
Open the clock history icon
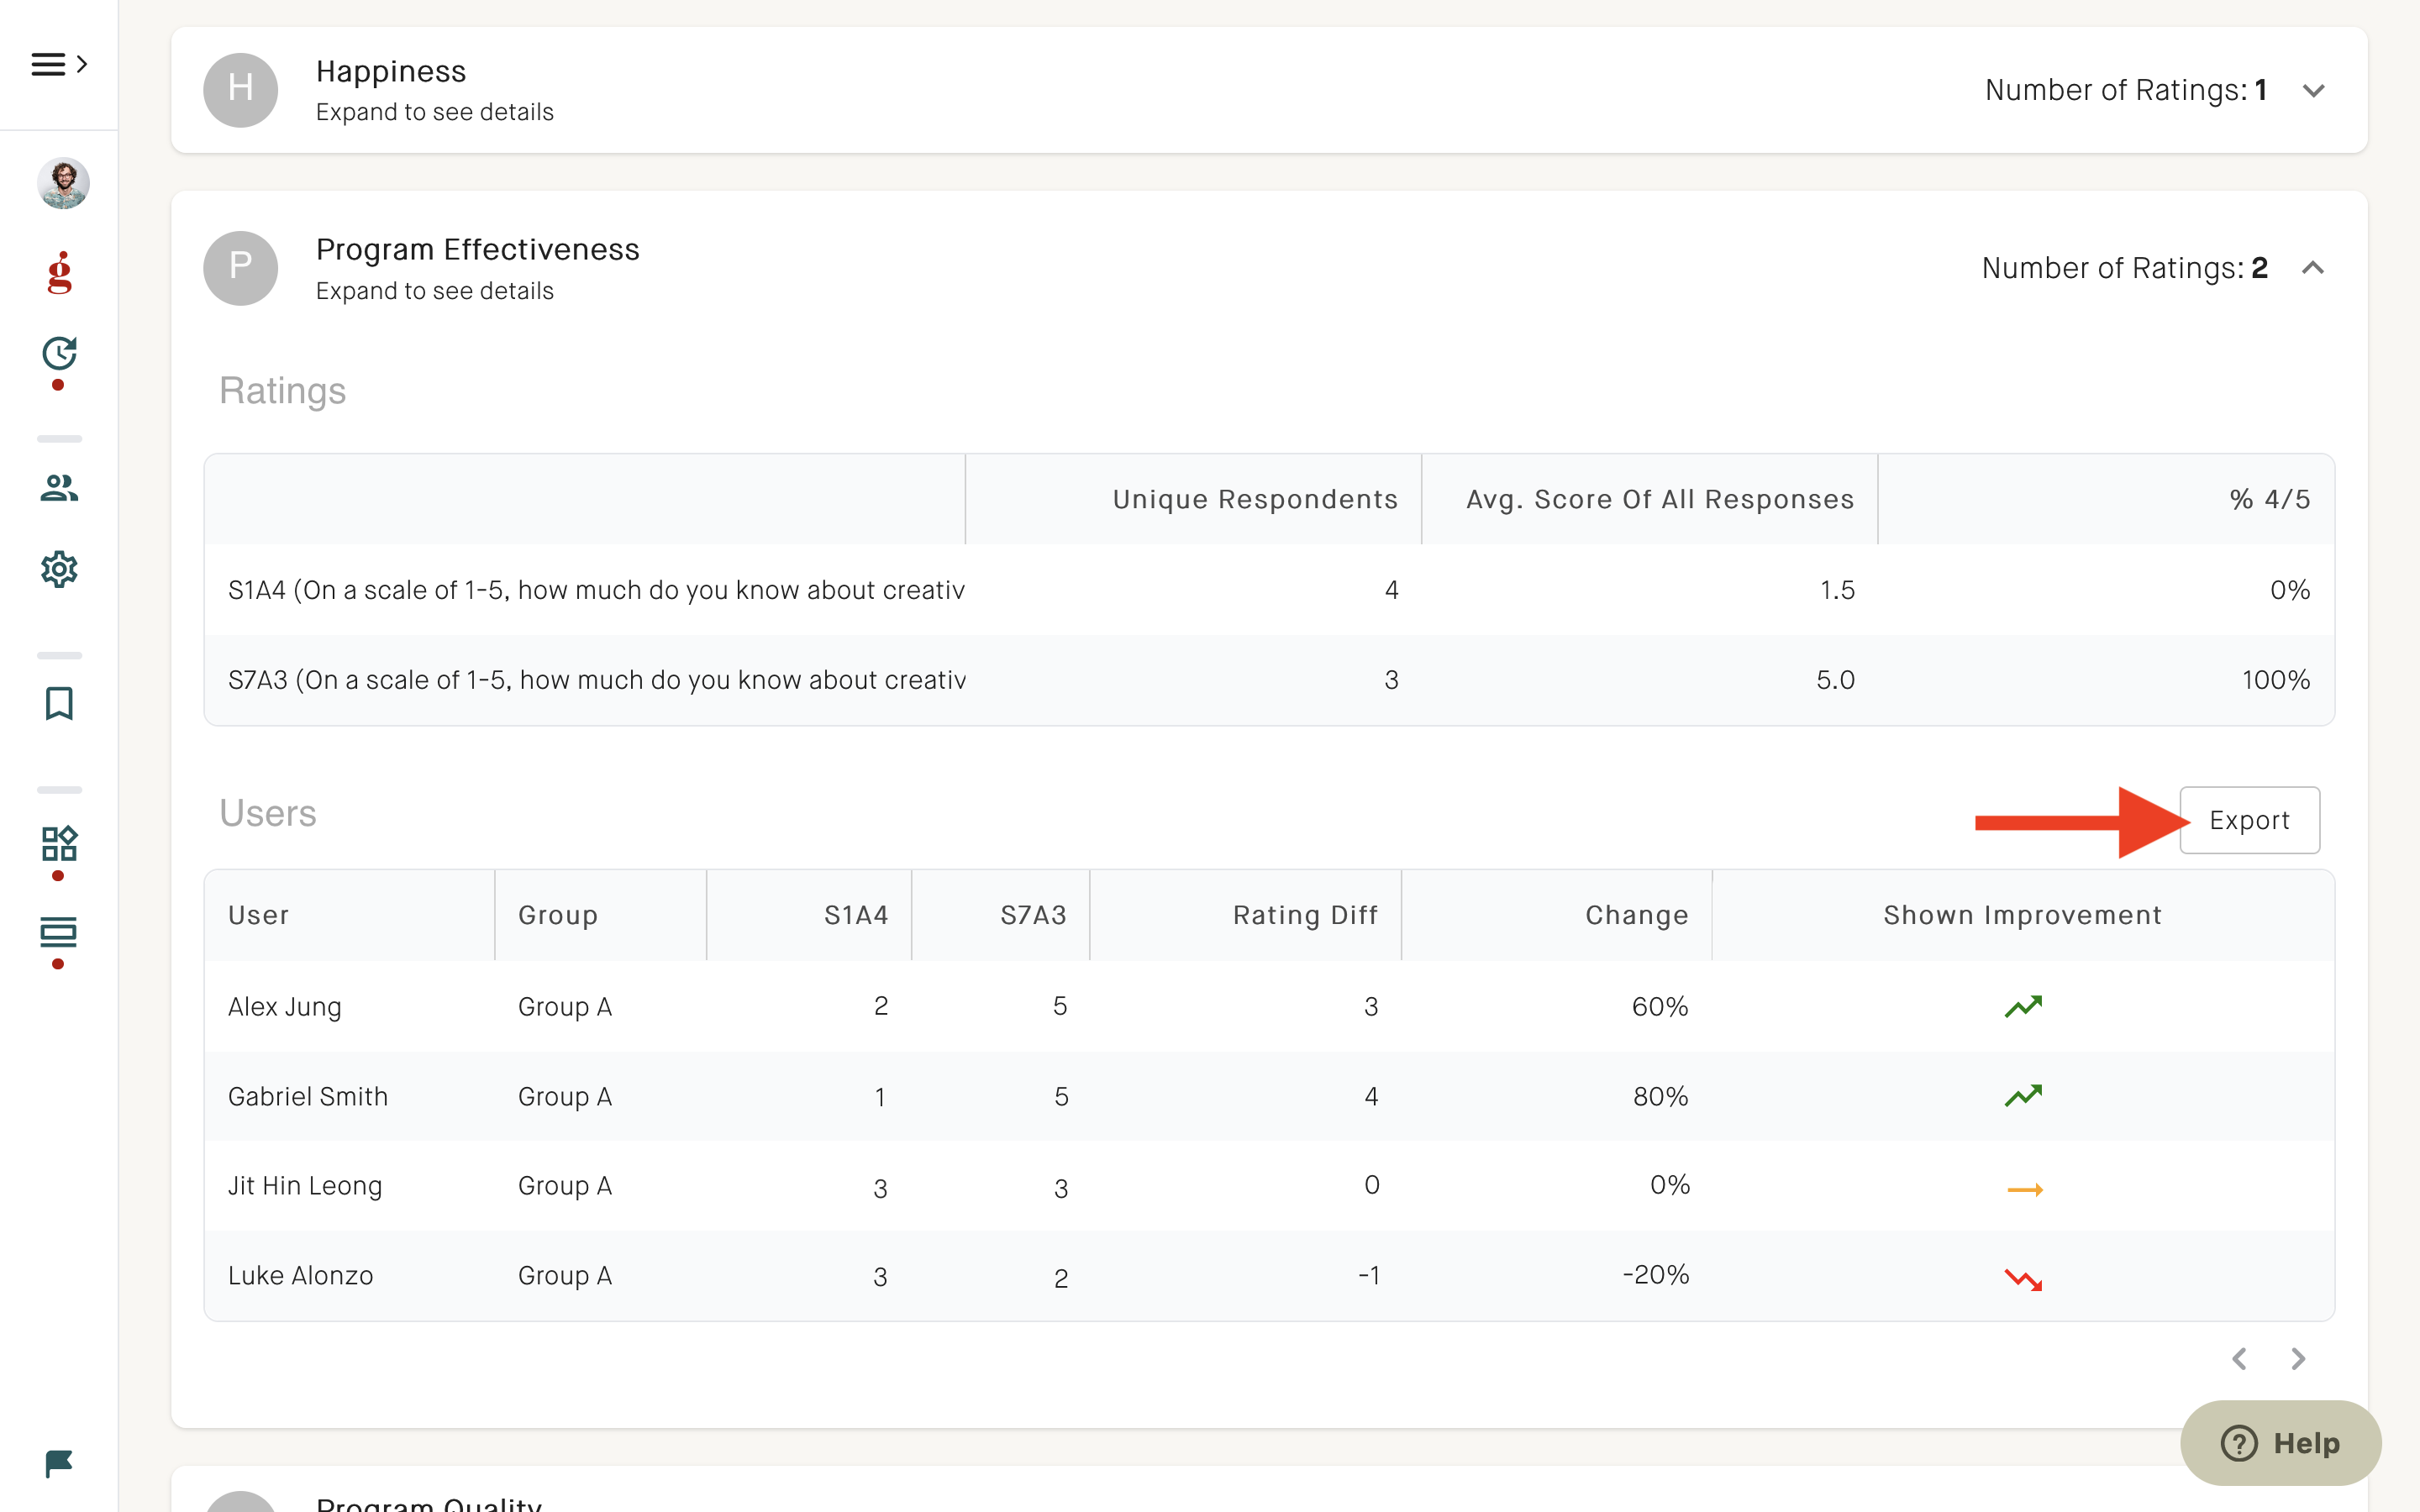(x=59, y=353)
